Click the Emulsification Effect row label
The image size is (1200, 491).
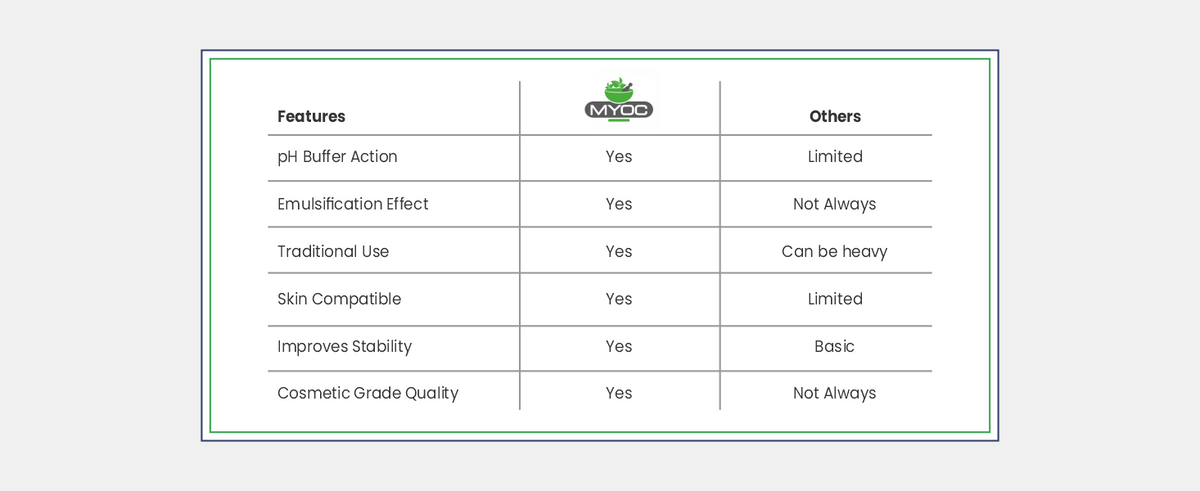coord(353,204)
